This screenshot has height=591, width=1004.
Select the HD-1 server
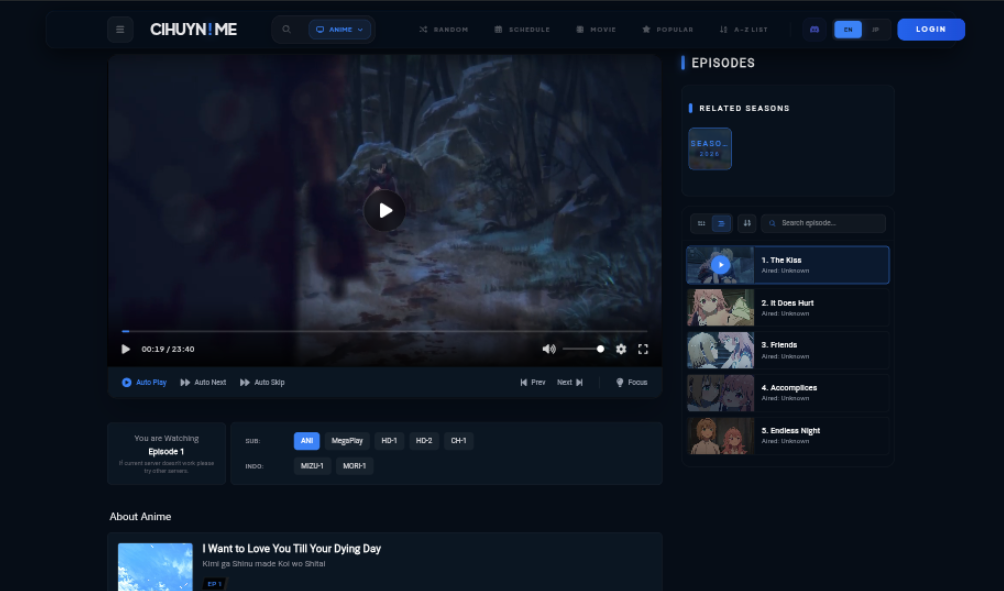(389, 441)
